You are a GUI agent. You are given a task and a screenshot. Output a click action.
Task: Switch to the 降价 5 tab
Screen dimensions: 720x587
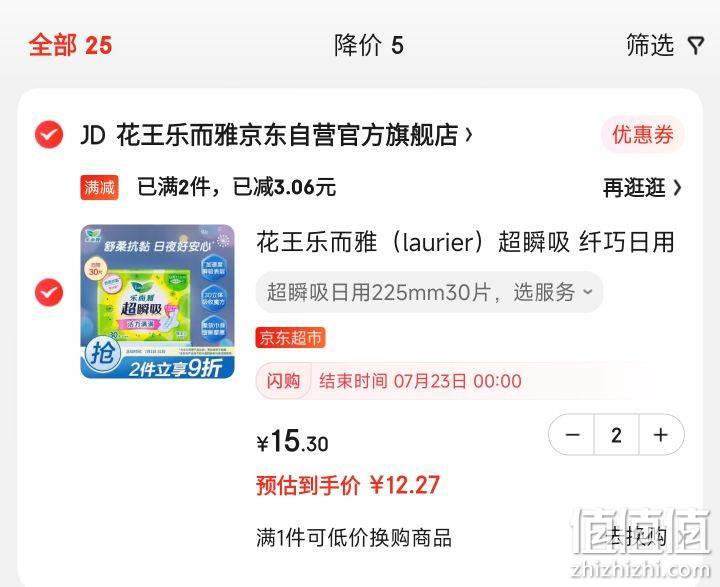(x=369, y=45)
